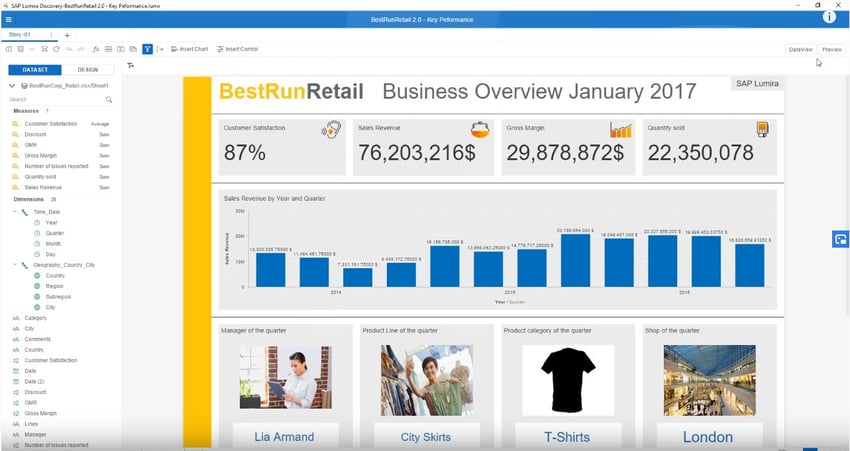Click the City Skirts product line photo
The height and width of the screenshot is (451, 850).
pos(427,381)
